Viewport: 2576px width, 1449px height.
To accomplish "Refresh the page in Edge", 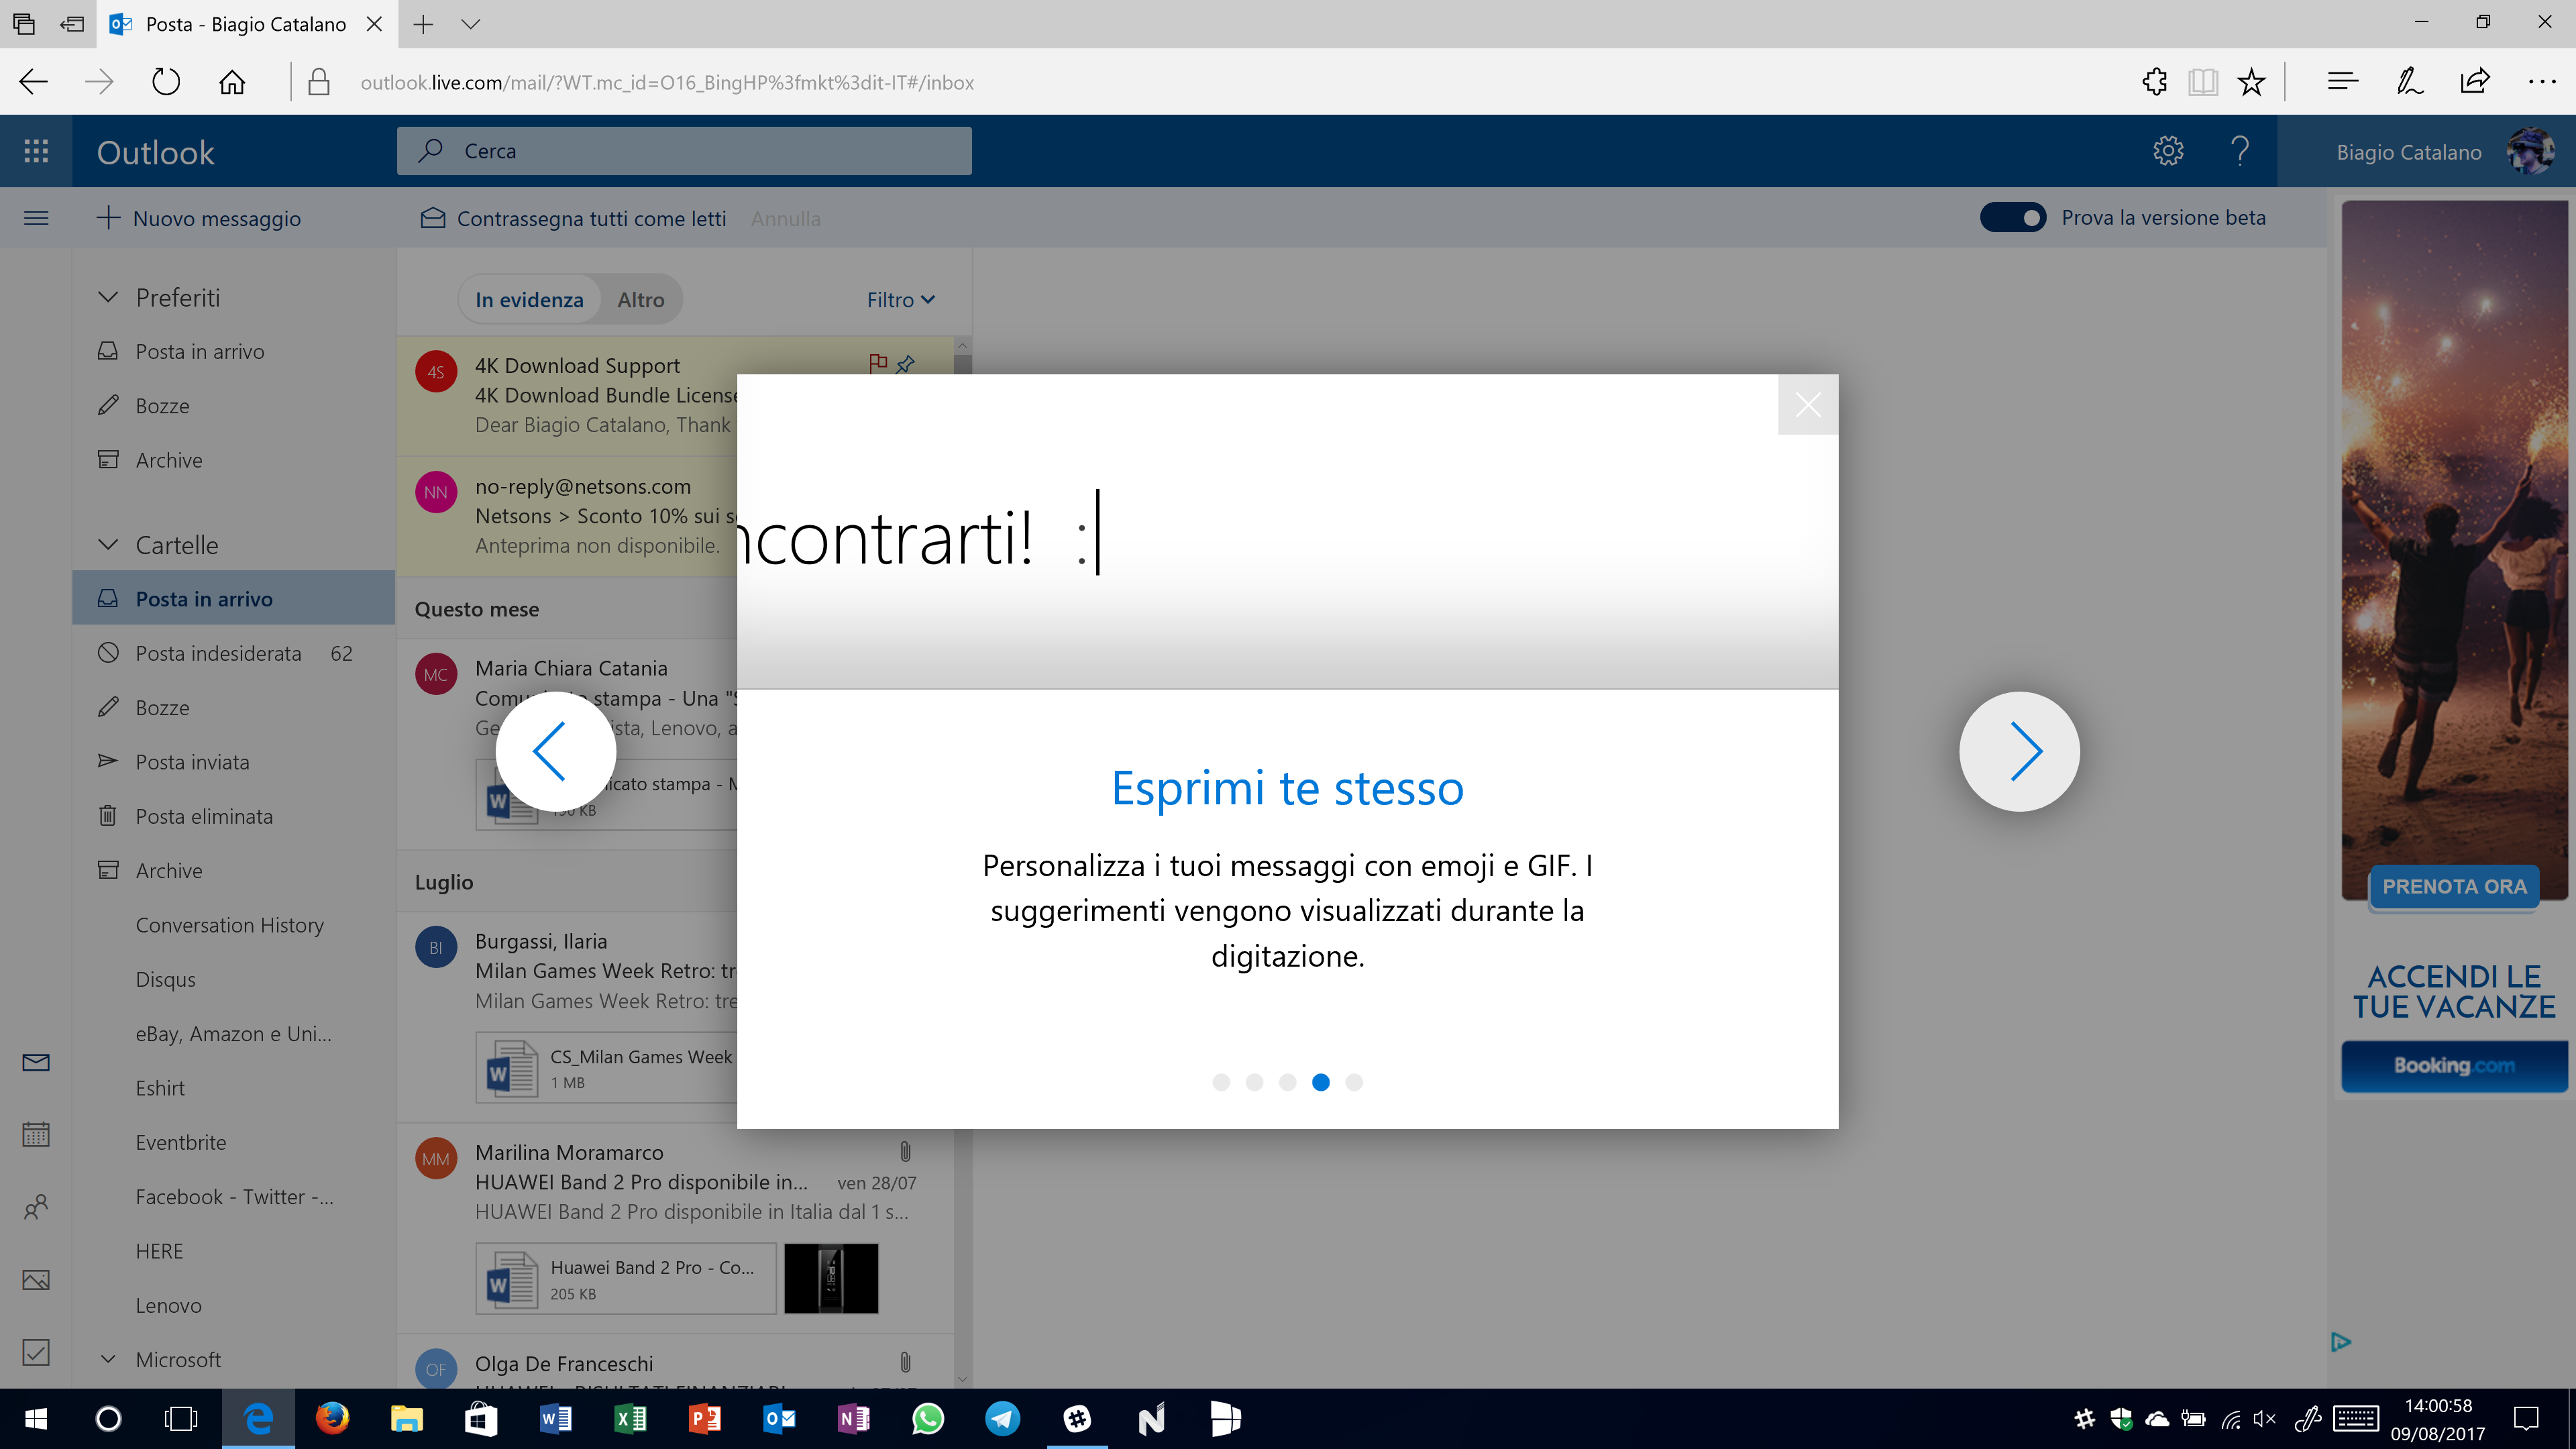I will click(165, 82).
